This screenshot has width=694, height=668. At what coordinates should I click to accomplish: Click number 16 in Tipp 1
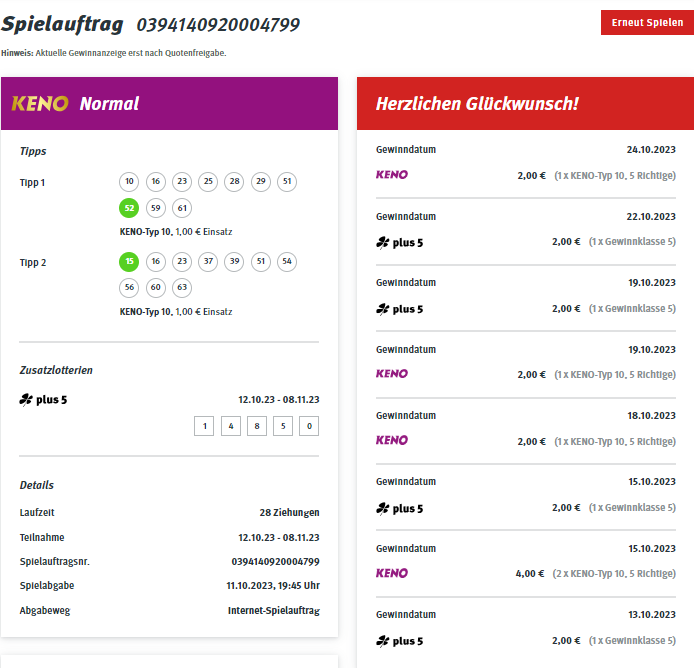[156, 181]
